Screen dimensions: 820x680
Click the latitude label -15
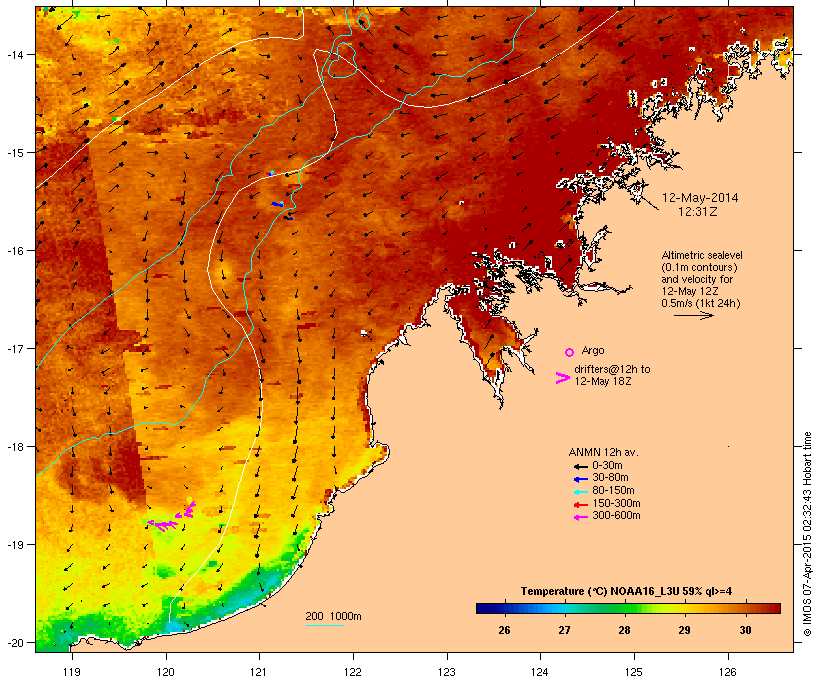pos(14,153)
